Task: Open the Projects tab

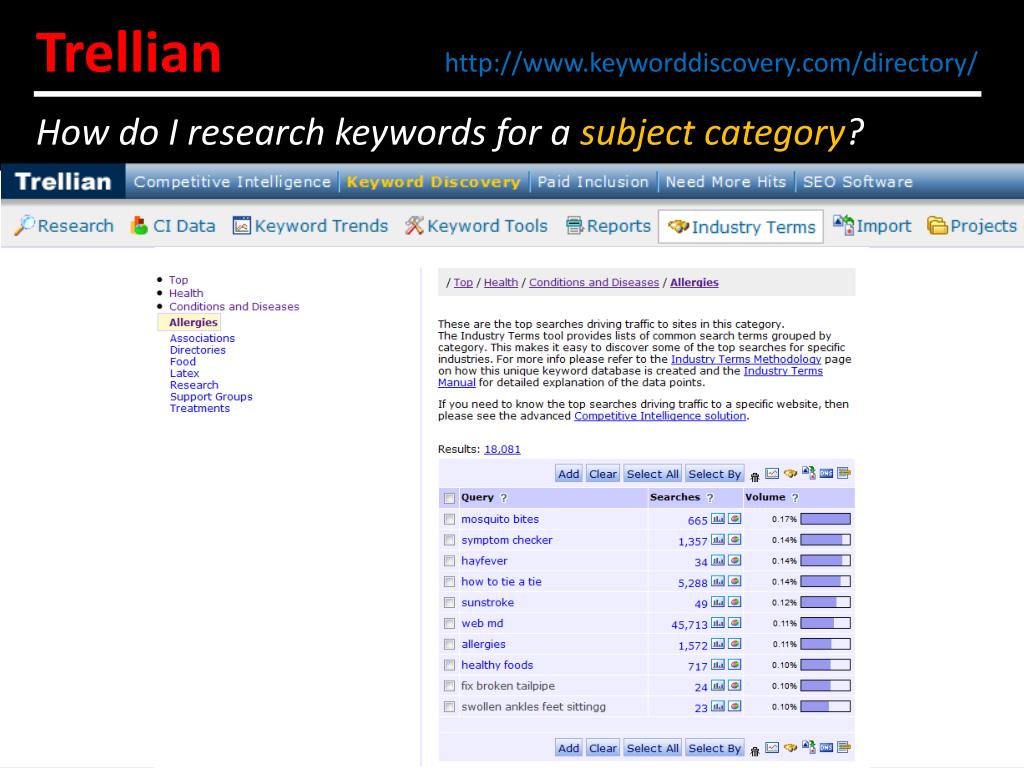Action: pos(972,226)
